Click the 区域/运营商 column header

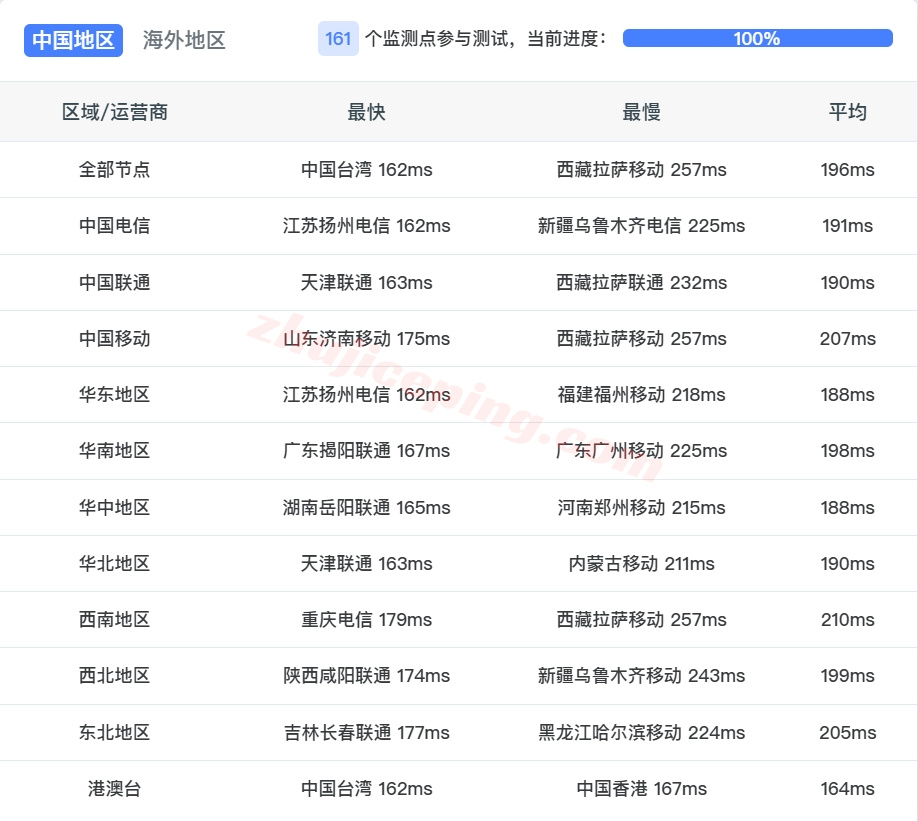[112, 112]
